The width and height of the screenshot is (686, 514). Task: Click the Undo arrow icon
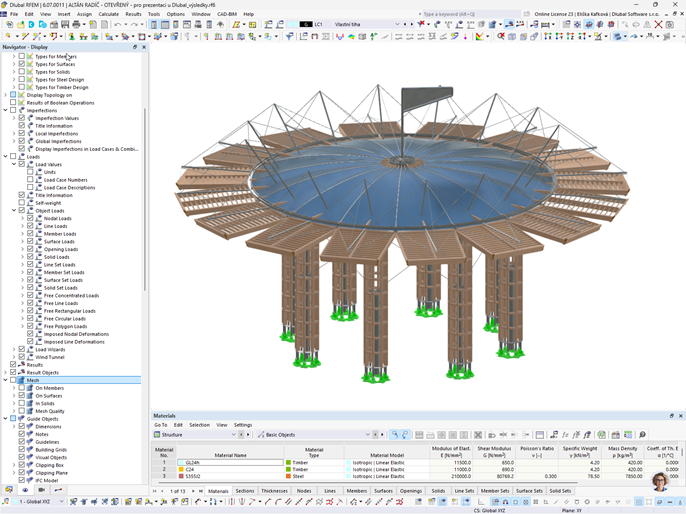coord(117,24)
